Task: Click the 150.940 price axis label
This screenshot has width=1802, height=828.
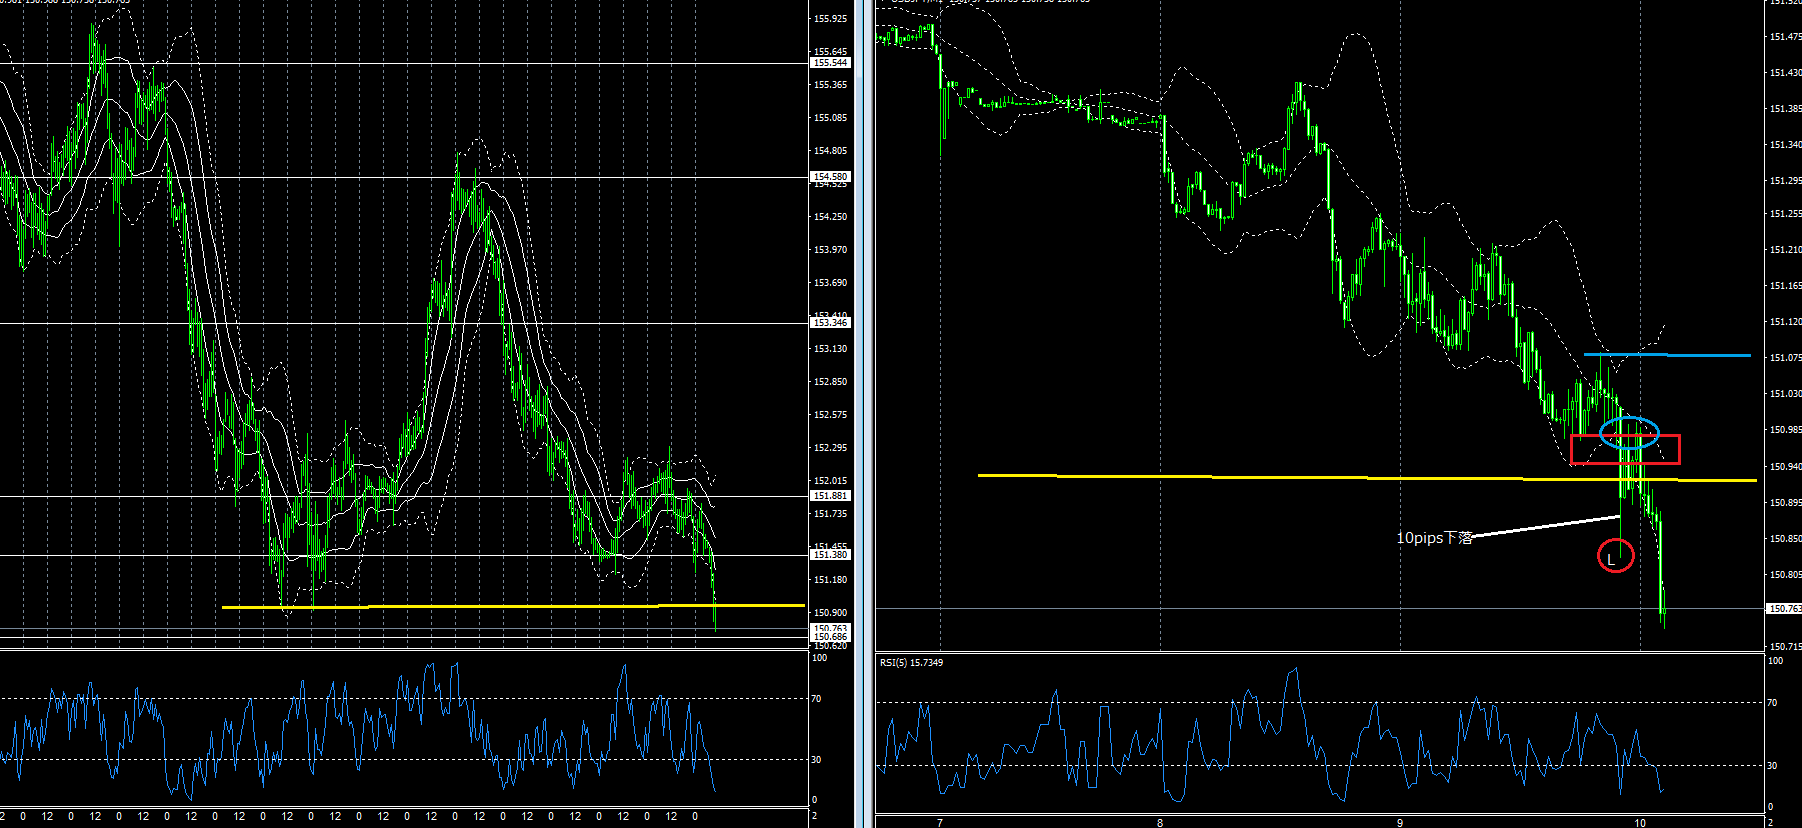Action: click(x=1786, y=466)
